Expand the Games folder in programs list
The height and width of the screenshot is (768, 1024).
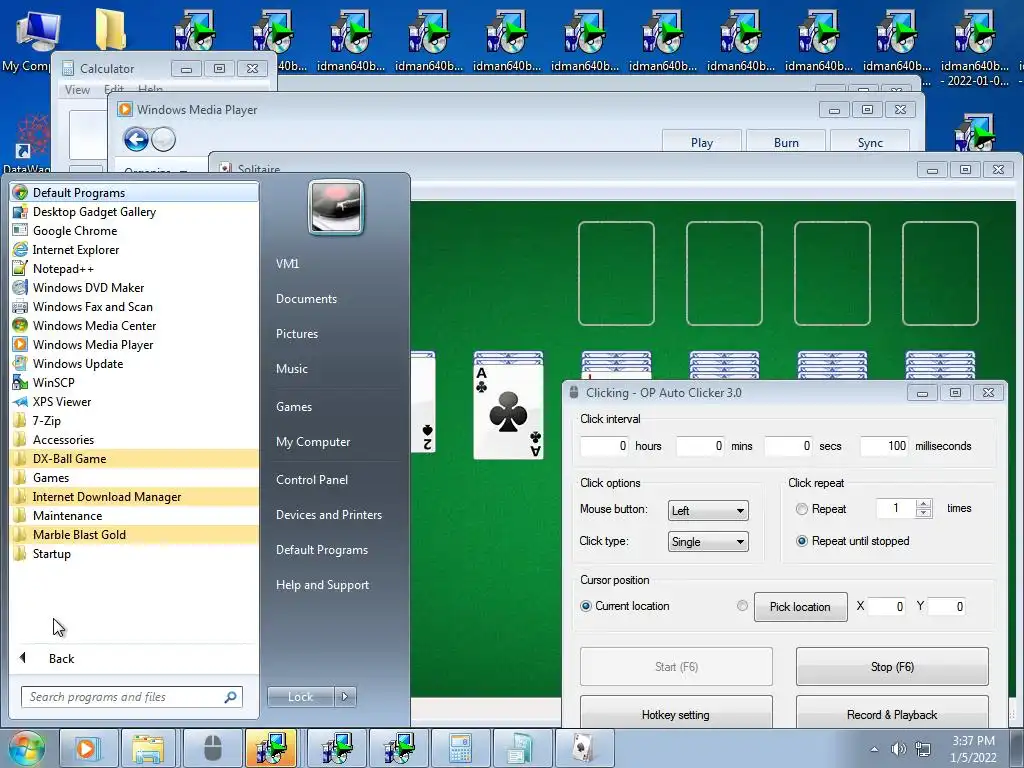(x=134, y=477)
